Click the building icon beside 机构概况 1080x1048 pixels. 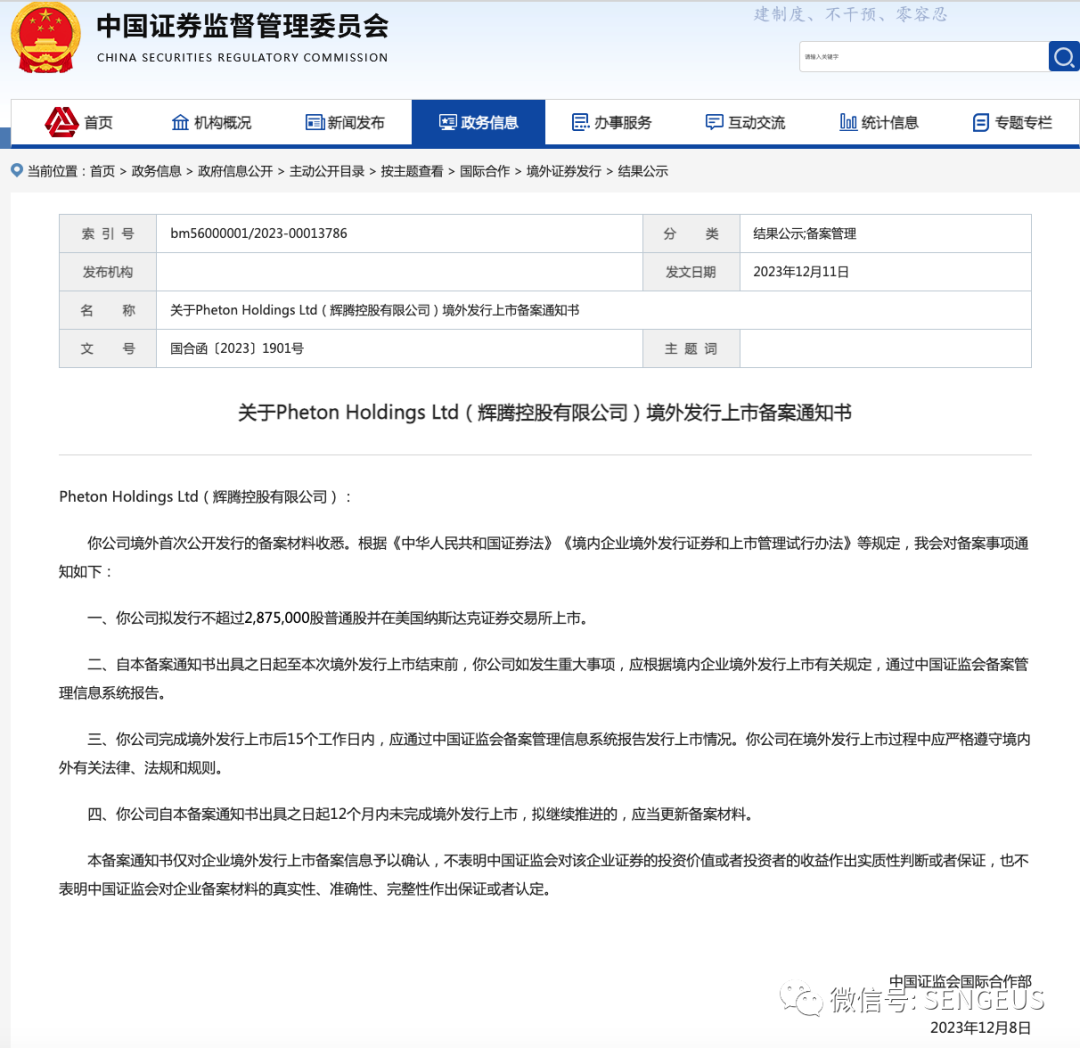(x=180, y=123)
